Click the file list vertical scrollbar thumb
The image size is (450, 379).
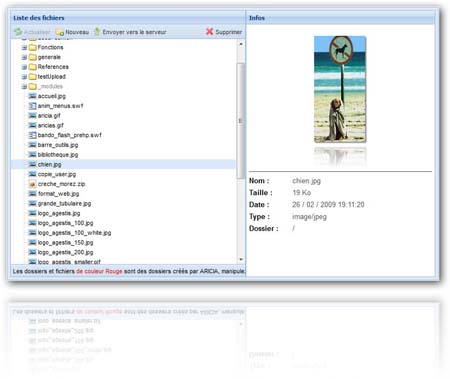point(241,121)
